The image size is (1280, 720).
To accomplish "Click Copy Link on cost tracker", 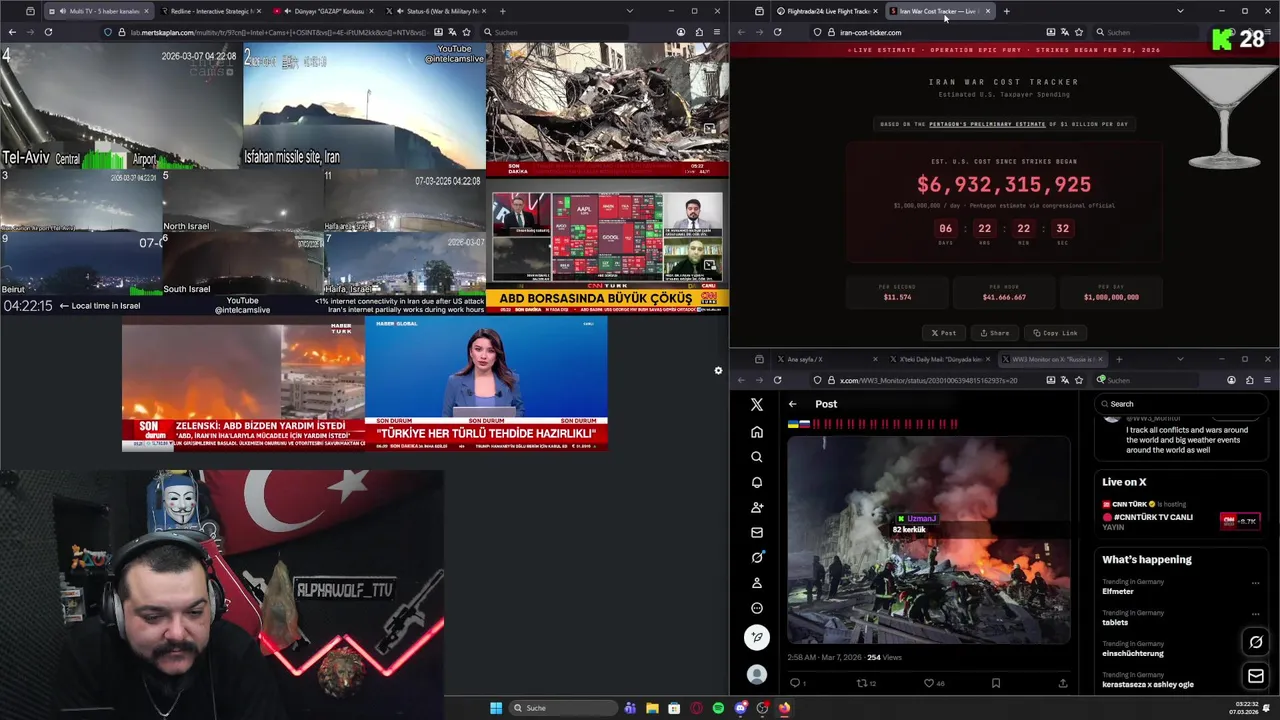I will point(1055,333).
